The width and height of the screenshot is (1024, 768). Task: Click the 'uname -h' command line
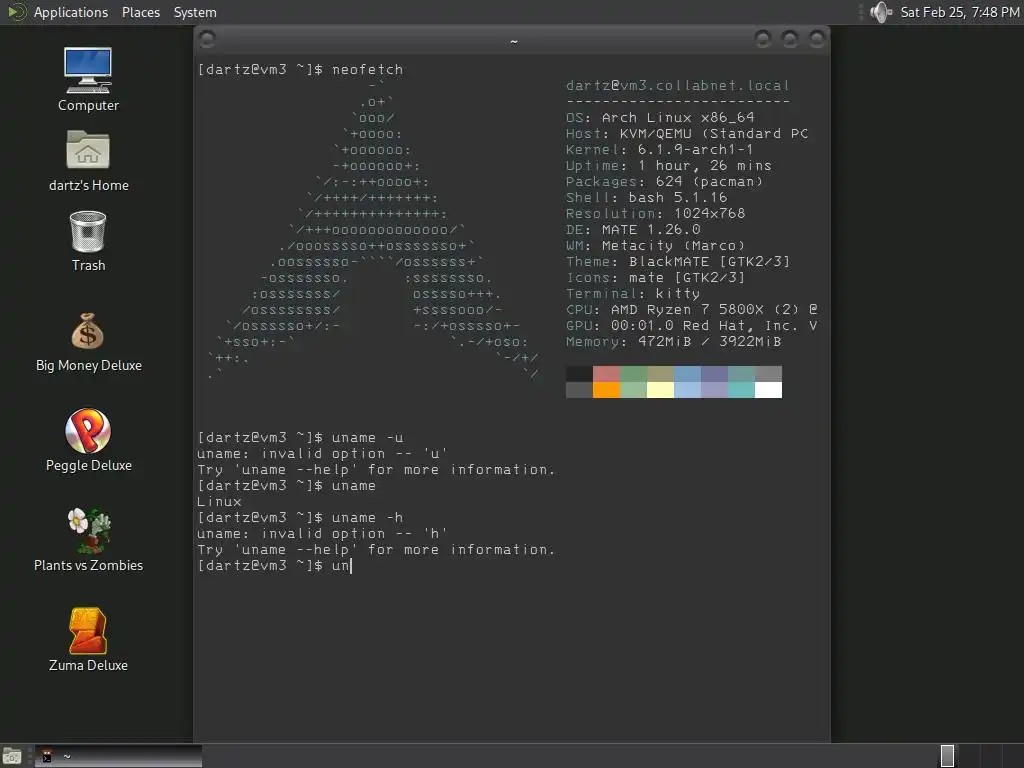[300, 517]
